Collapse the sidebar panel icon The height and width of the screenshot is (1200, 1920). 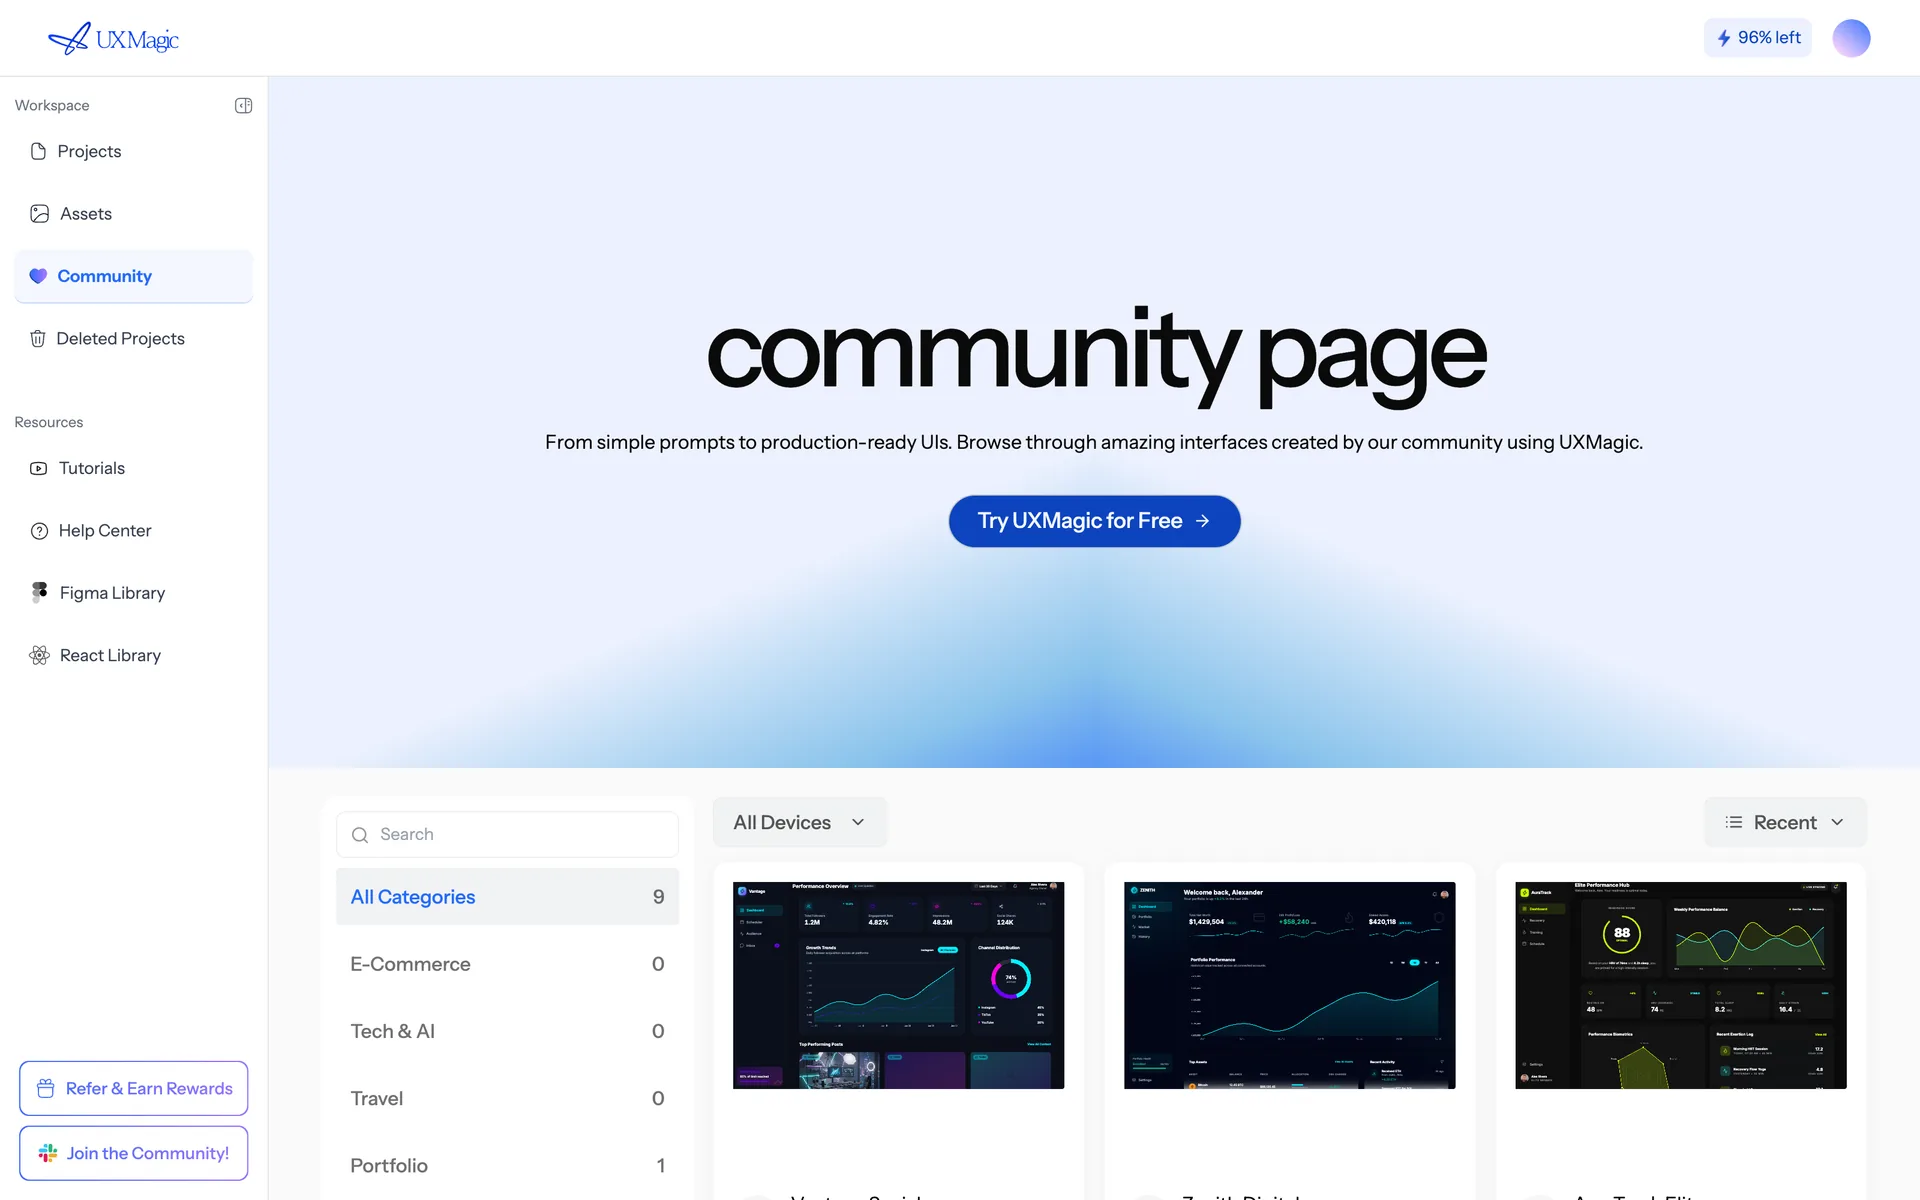[x=243, y=106]
